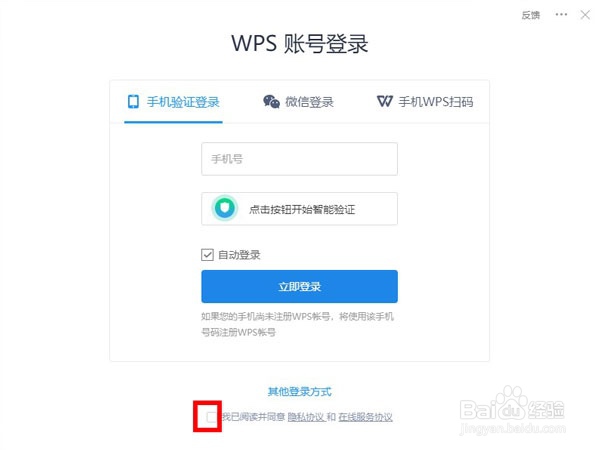Image resolution: width=600 pixels, height=450 pixels.
Task: Focus the 手机号 input field
Action: point(299,159)
